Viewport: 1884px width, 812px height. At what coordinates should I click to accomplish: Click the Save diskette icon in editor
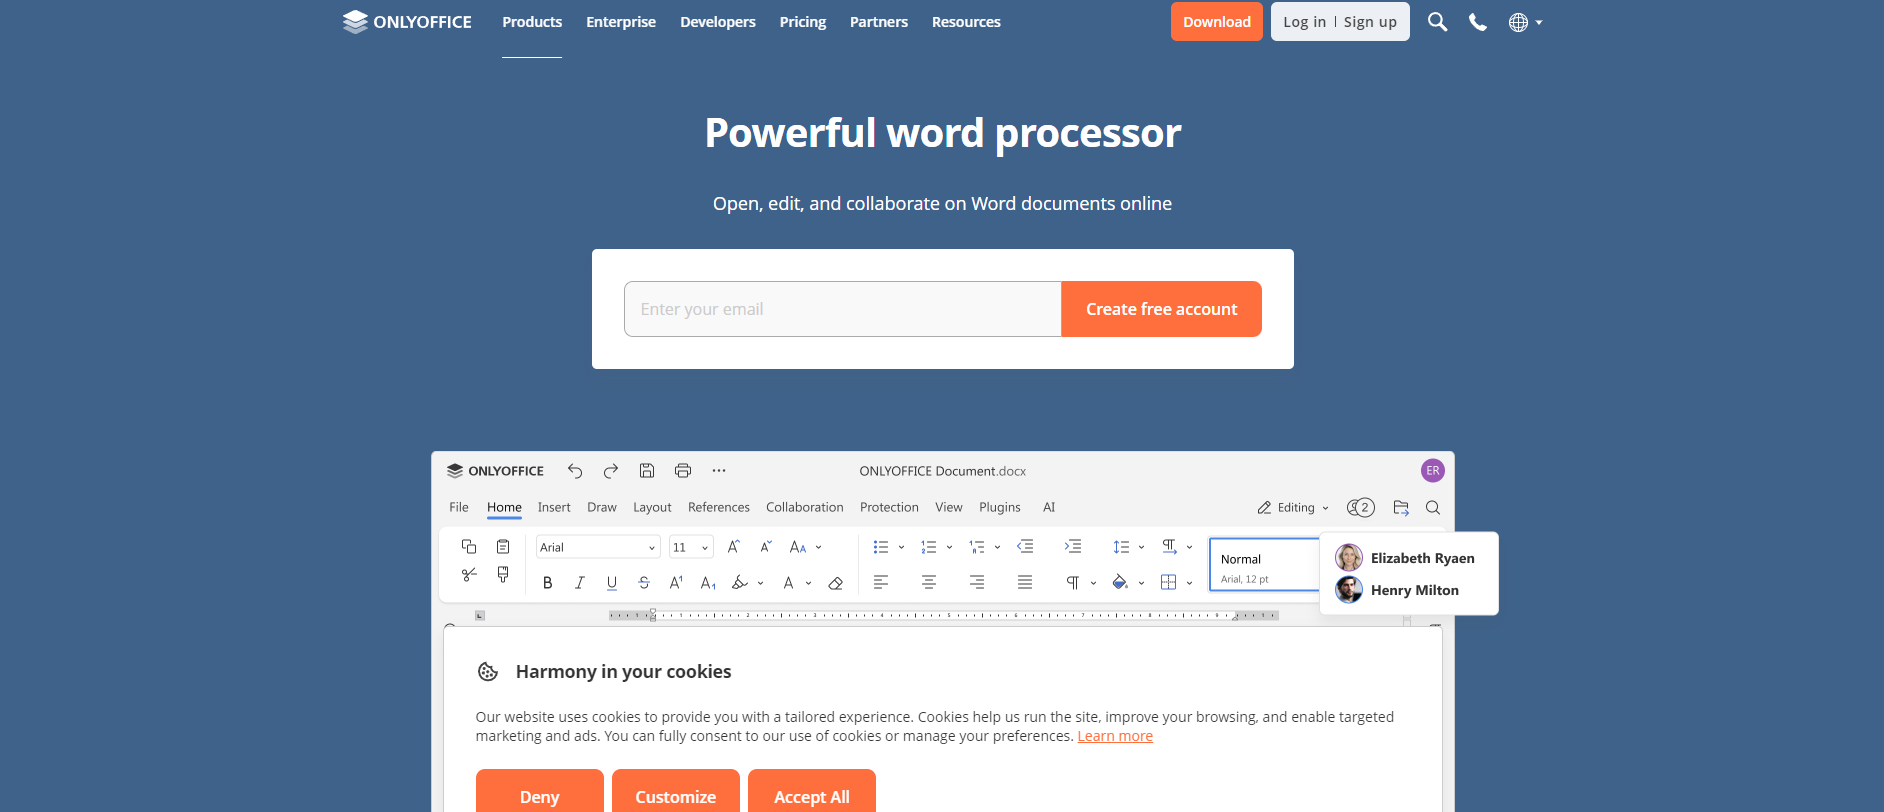click(x=647, y=471)
